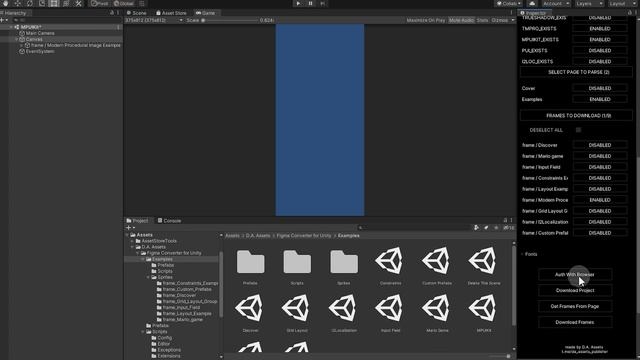Click the Play button
This screenshot has height=360, width=640.
coord(298,3)
